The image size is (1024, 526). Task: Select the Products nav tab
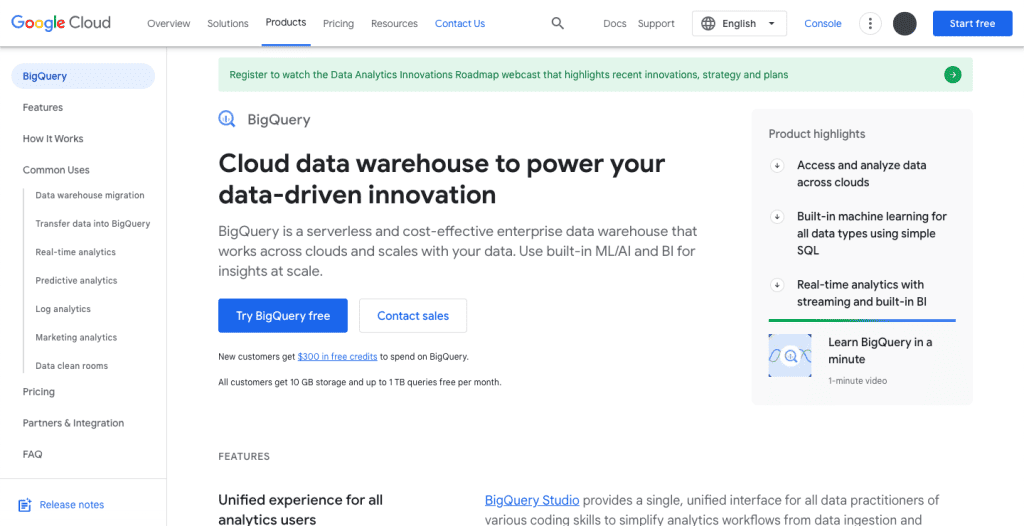286,22
